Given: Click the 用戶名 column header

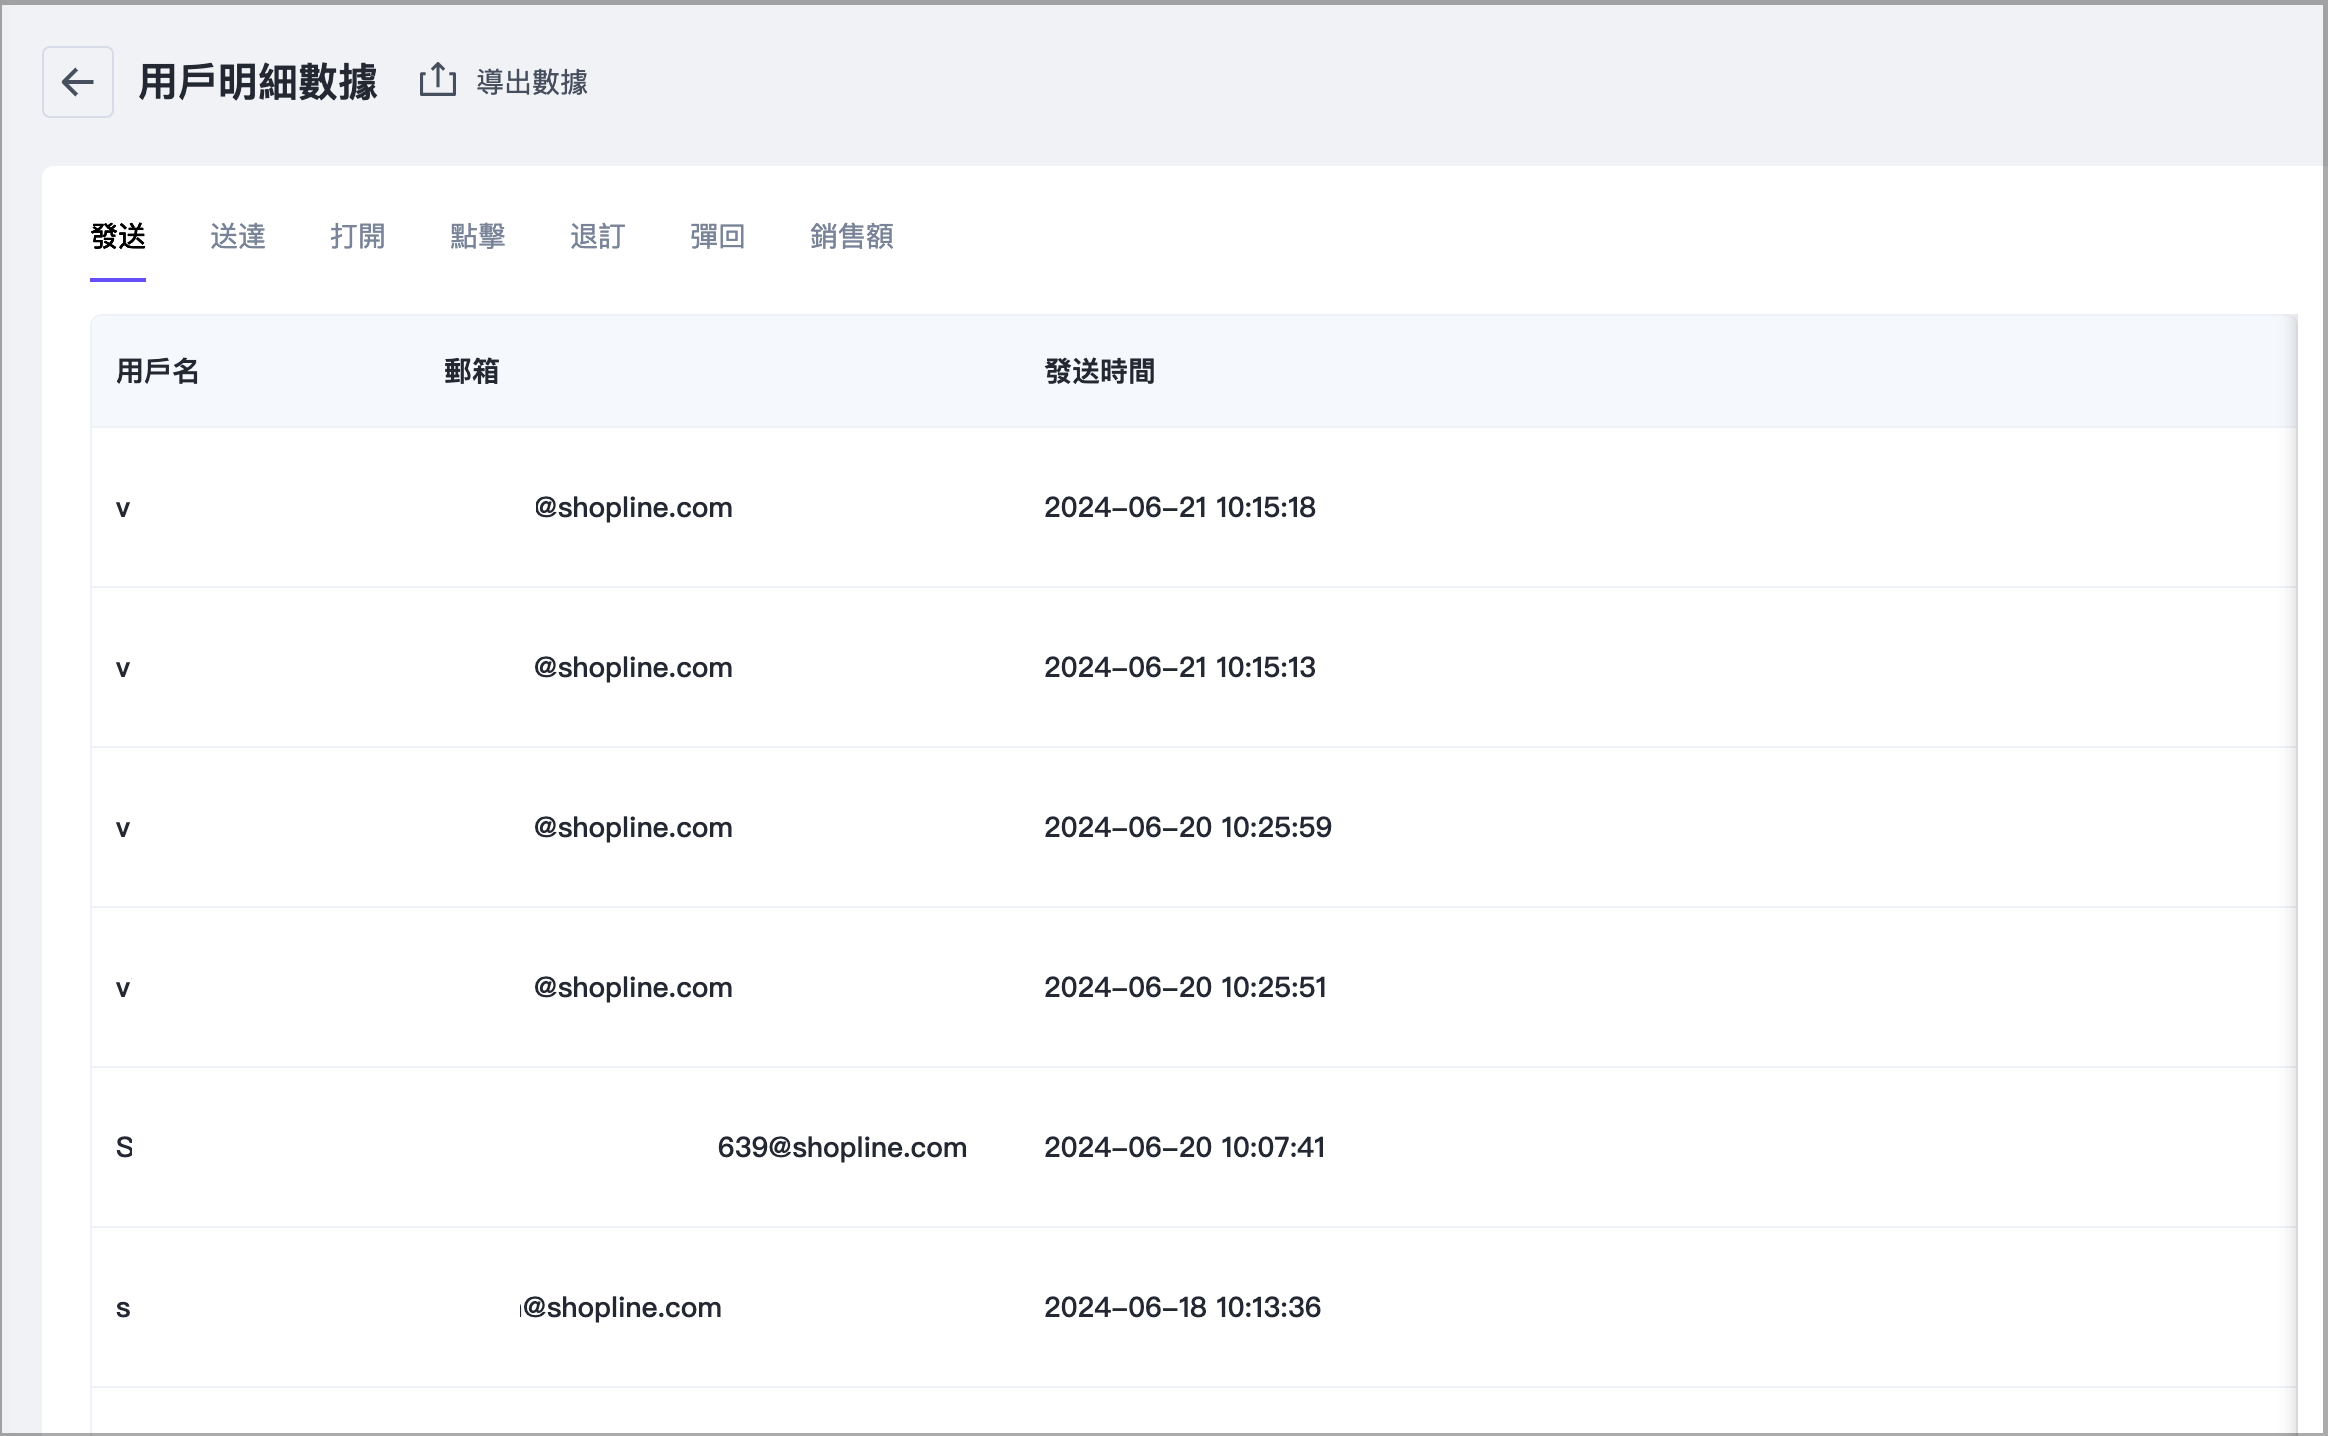Looking at the screenshot, I should 157,371.
